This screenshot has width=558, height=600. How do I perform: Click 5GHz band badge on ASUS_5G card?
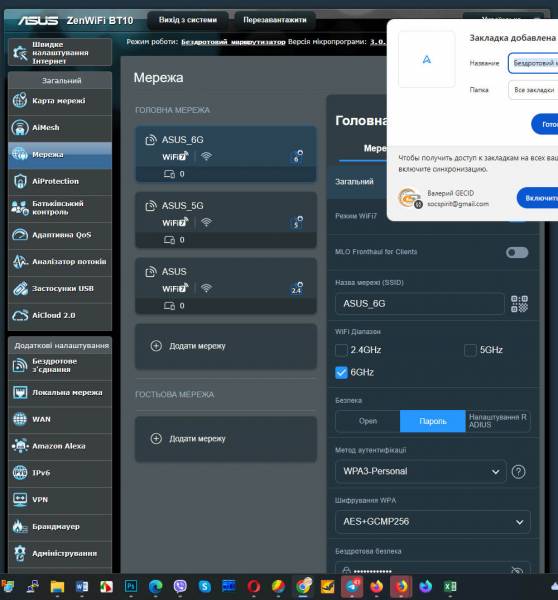point(297,223)
